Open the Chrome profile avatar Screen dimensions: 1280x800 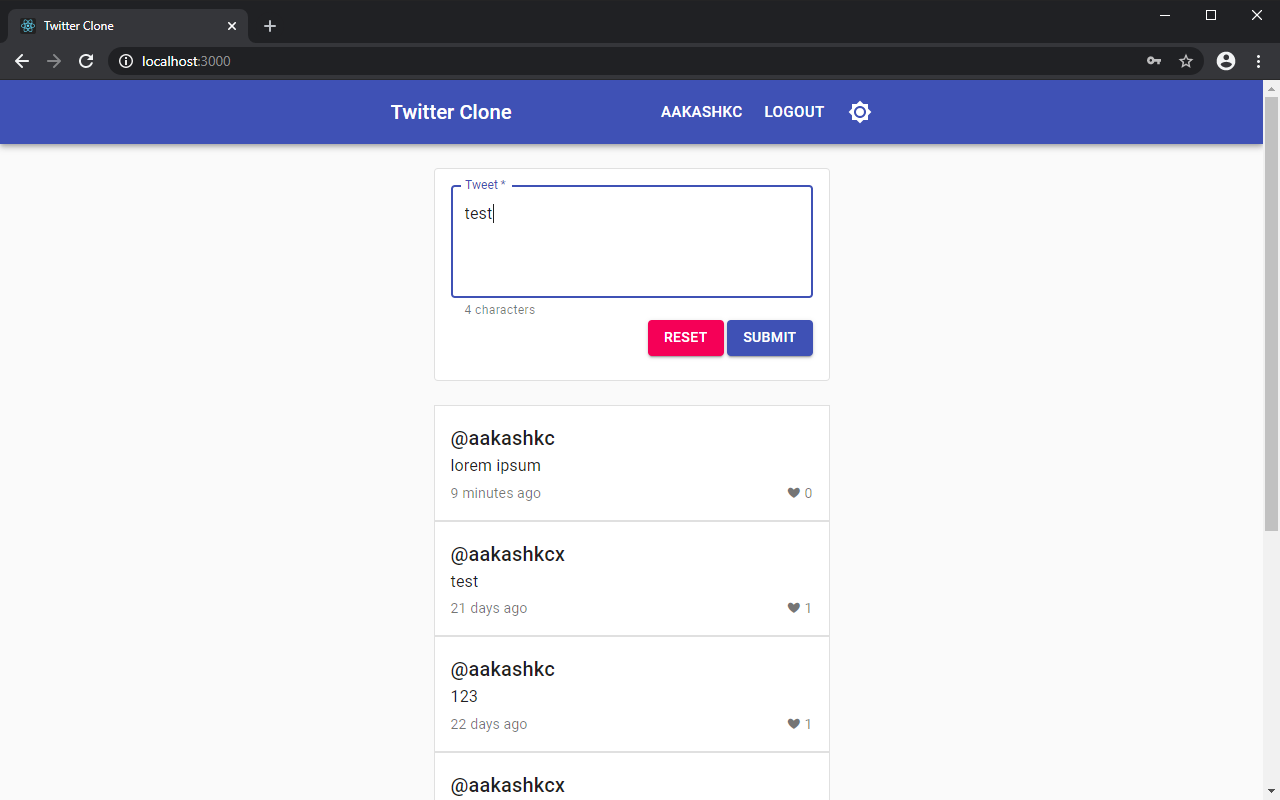pyautogui.click(x=1226, y=61)
